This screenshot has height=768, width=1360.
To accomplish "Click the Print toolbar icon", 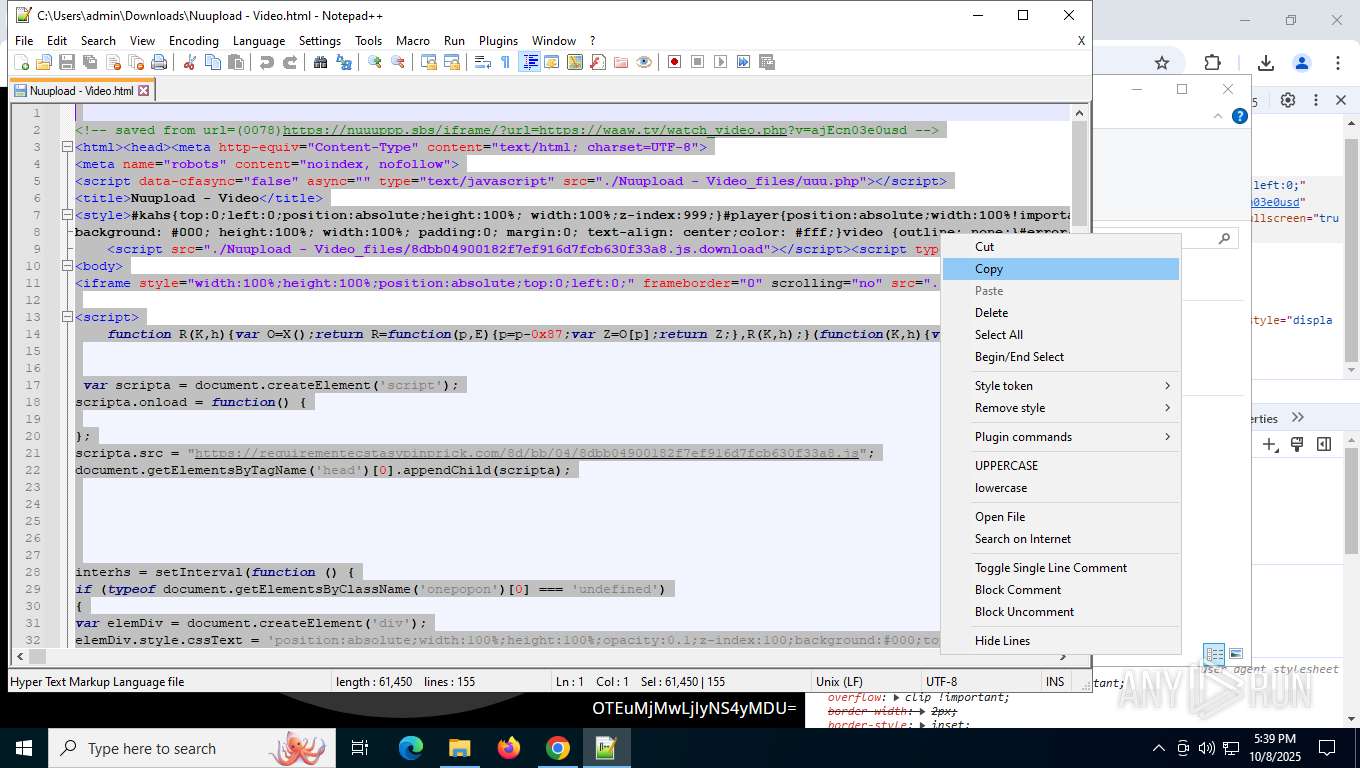I will point(159,62).
